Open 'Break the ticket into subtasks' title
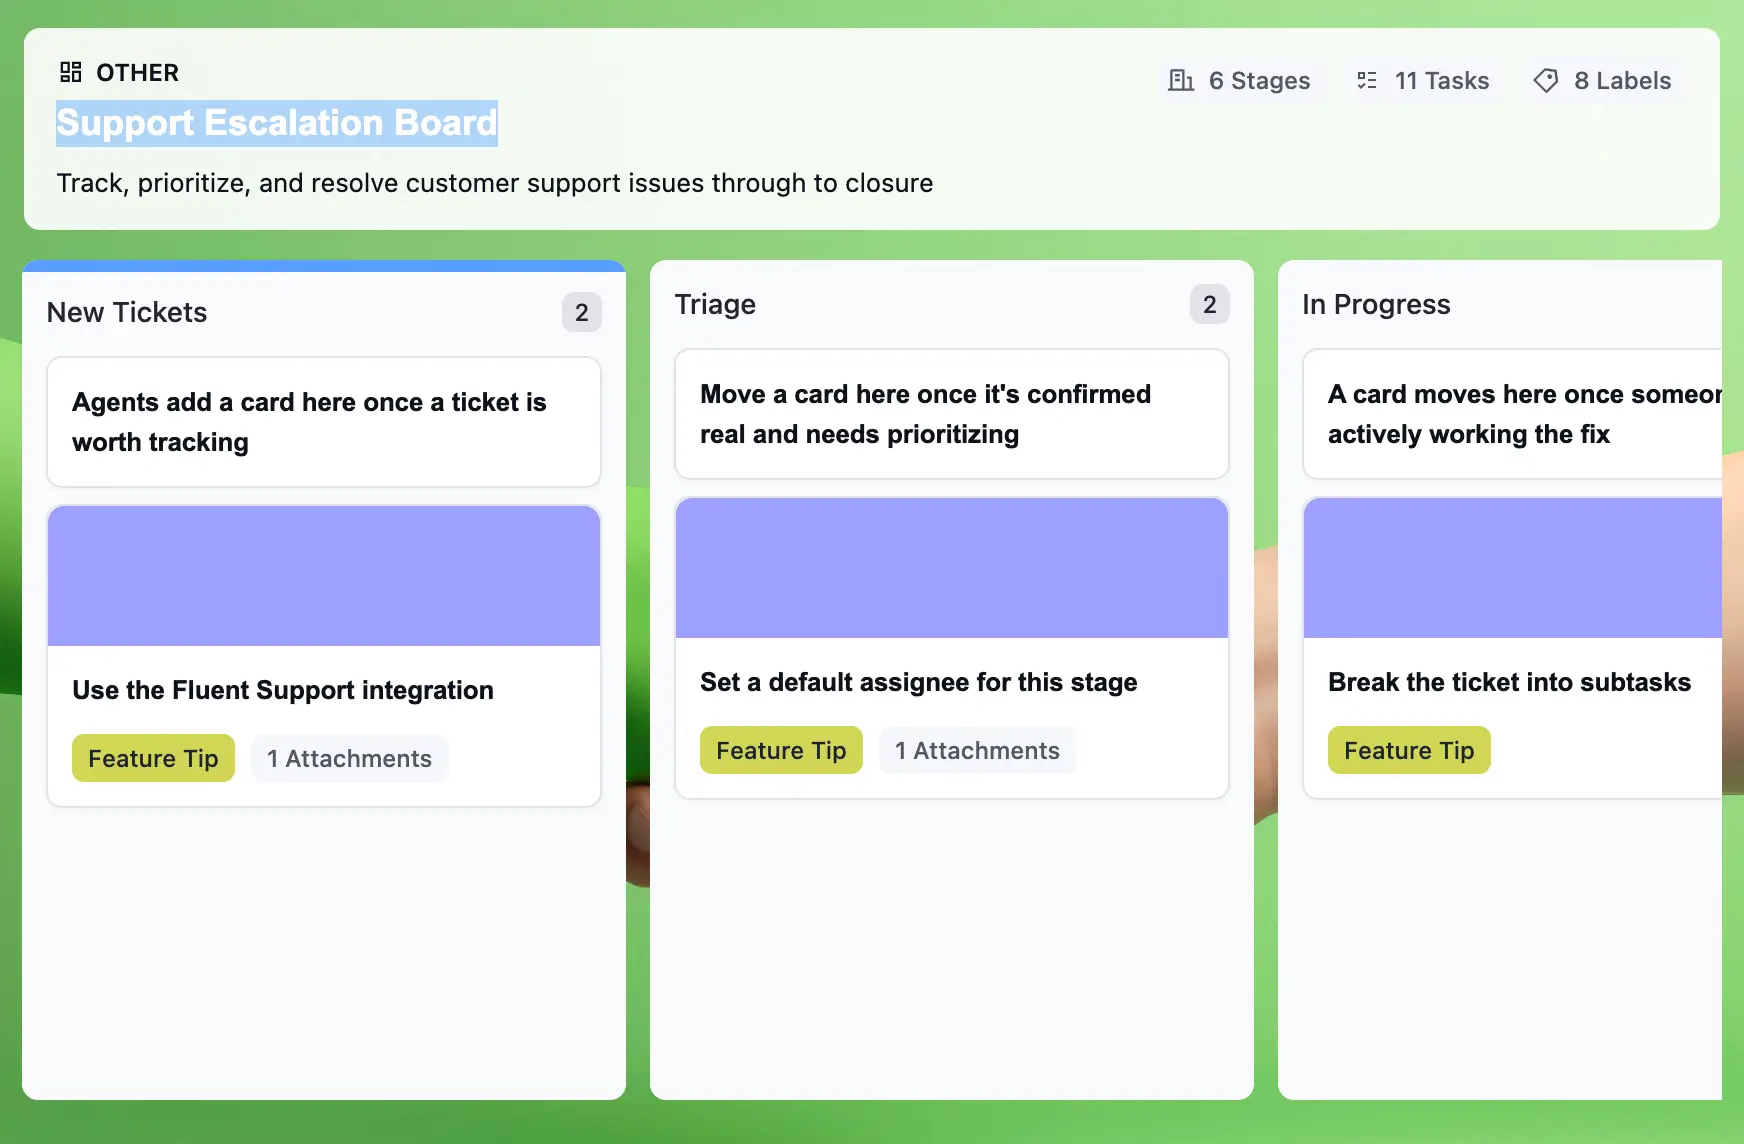 [x=1510, y=682]
